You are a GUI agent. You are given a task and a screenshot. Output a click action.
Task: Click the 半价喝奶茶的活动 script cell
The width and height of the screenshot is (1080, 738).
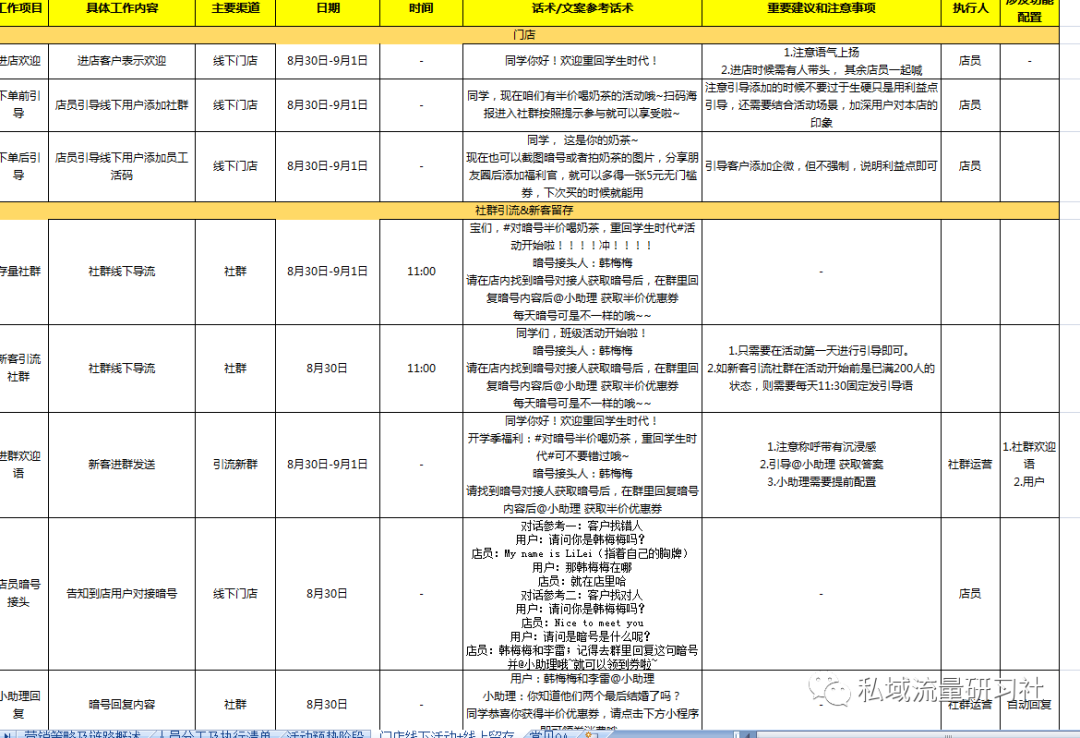[x=583, y=105]
